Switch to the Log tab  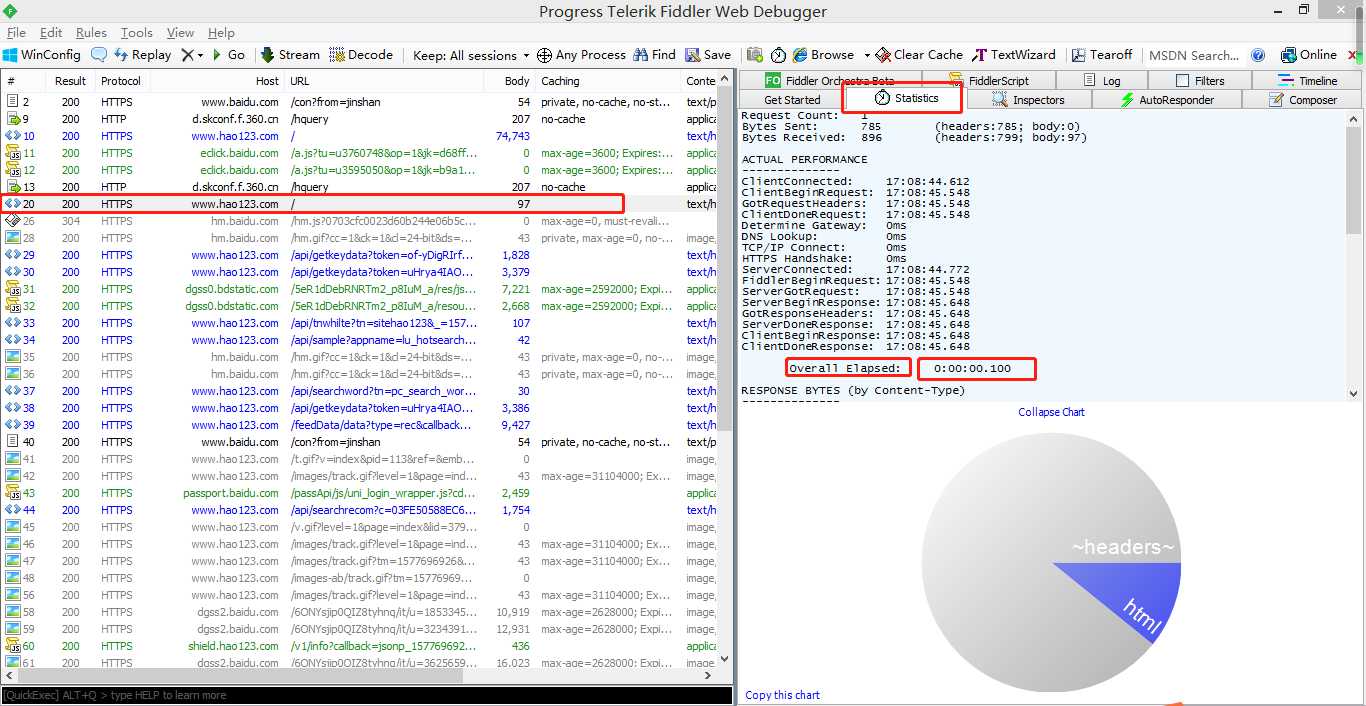[x=1103, y=80]
